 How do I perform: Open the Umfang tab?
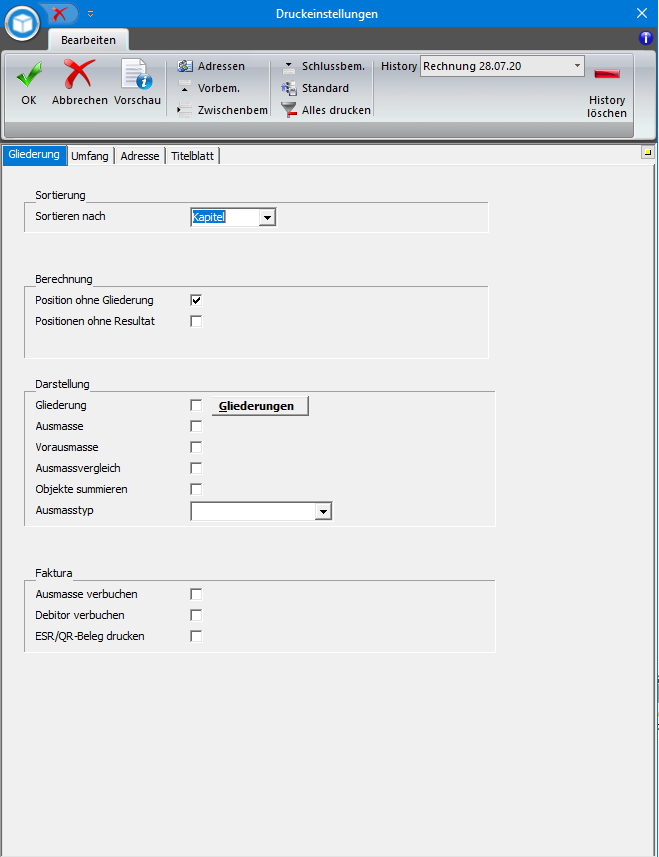pos(90,156)
